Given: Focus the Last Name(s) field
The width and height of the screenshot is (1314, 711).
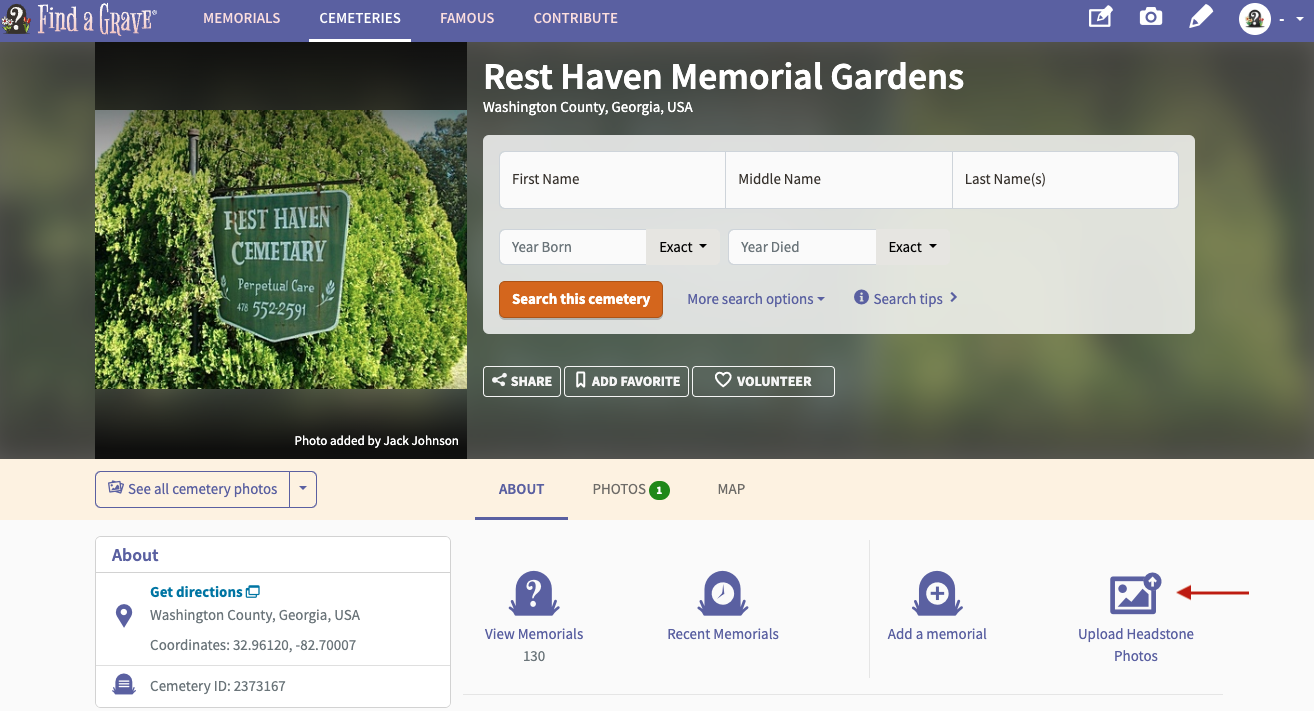Looking at the screenshot, I should [1065, 180].
